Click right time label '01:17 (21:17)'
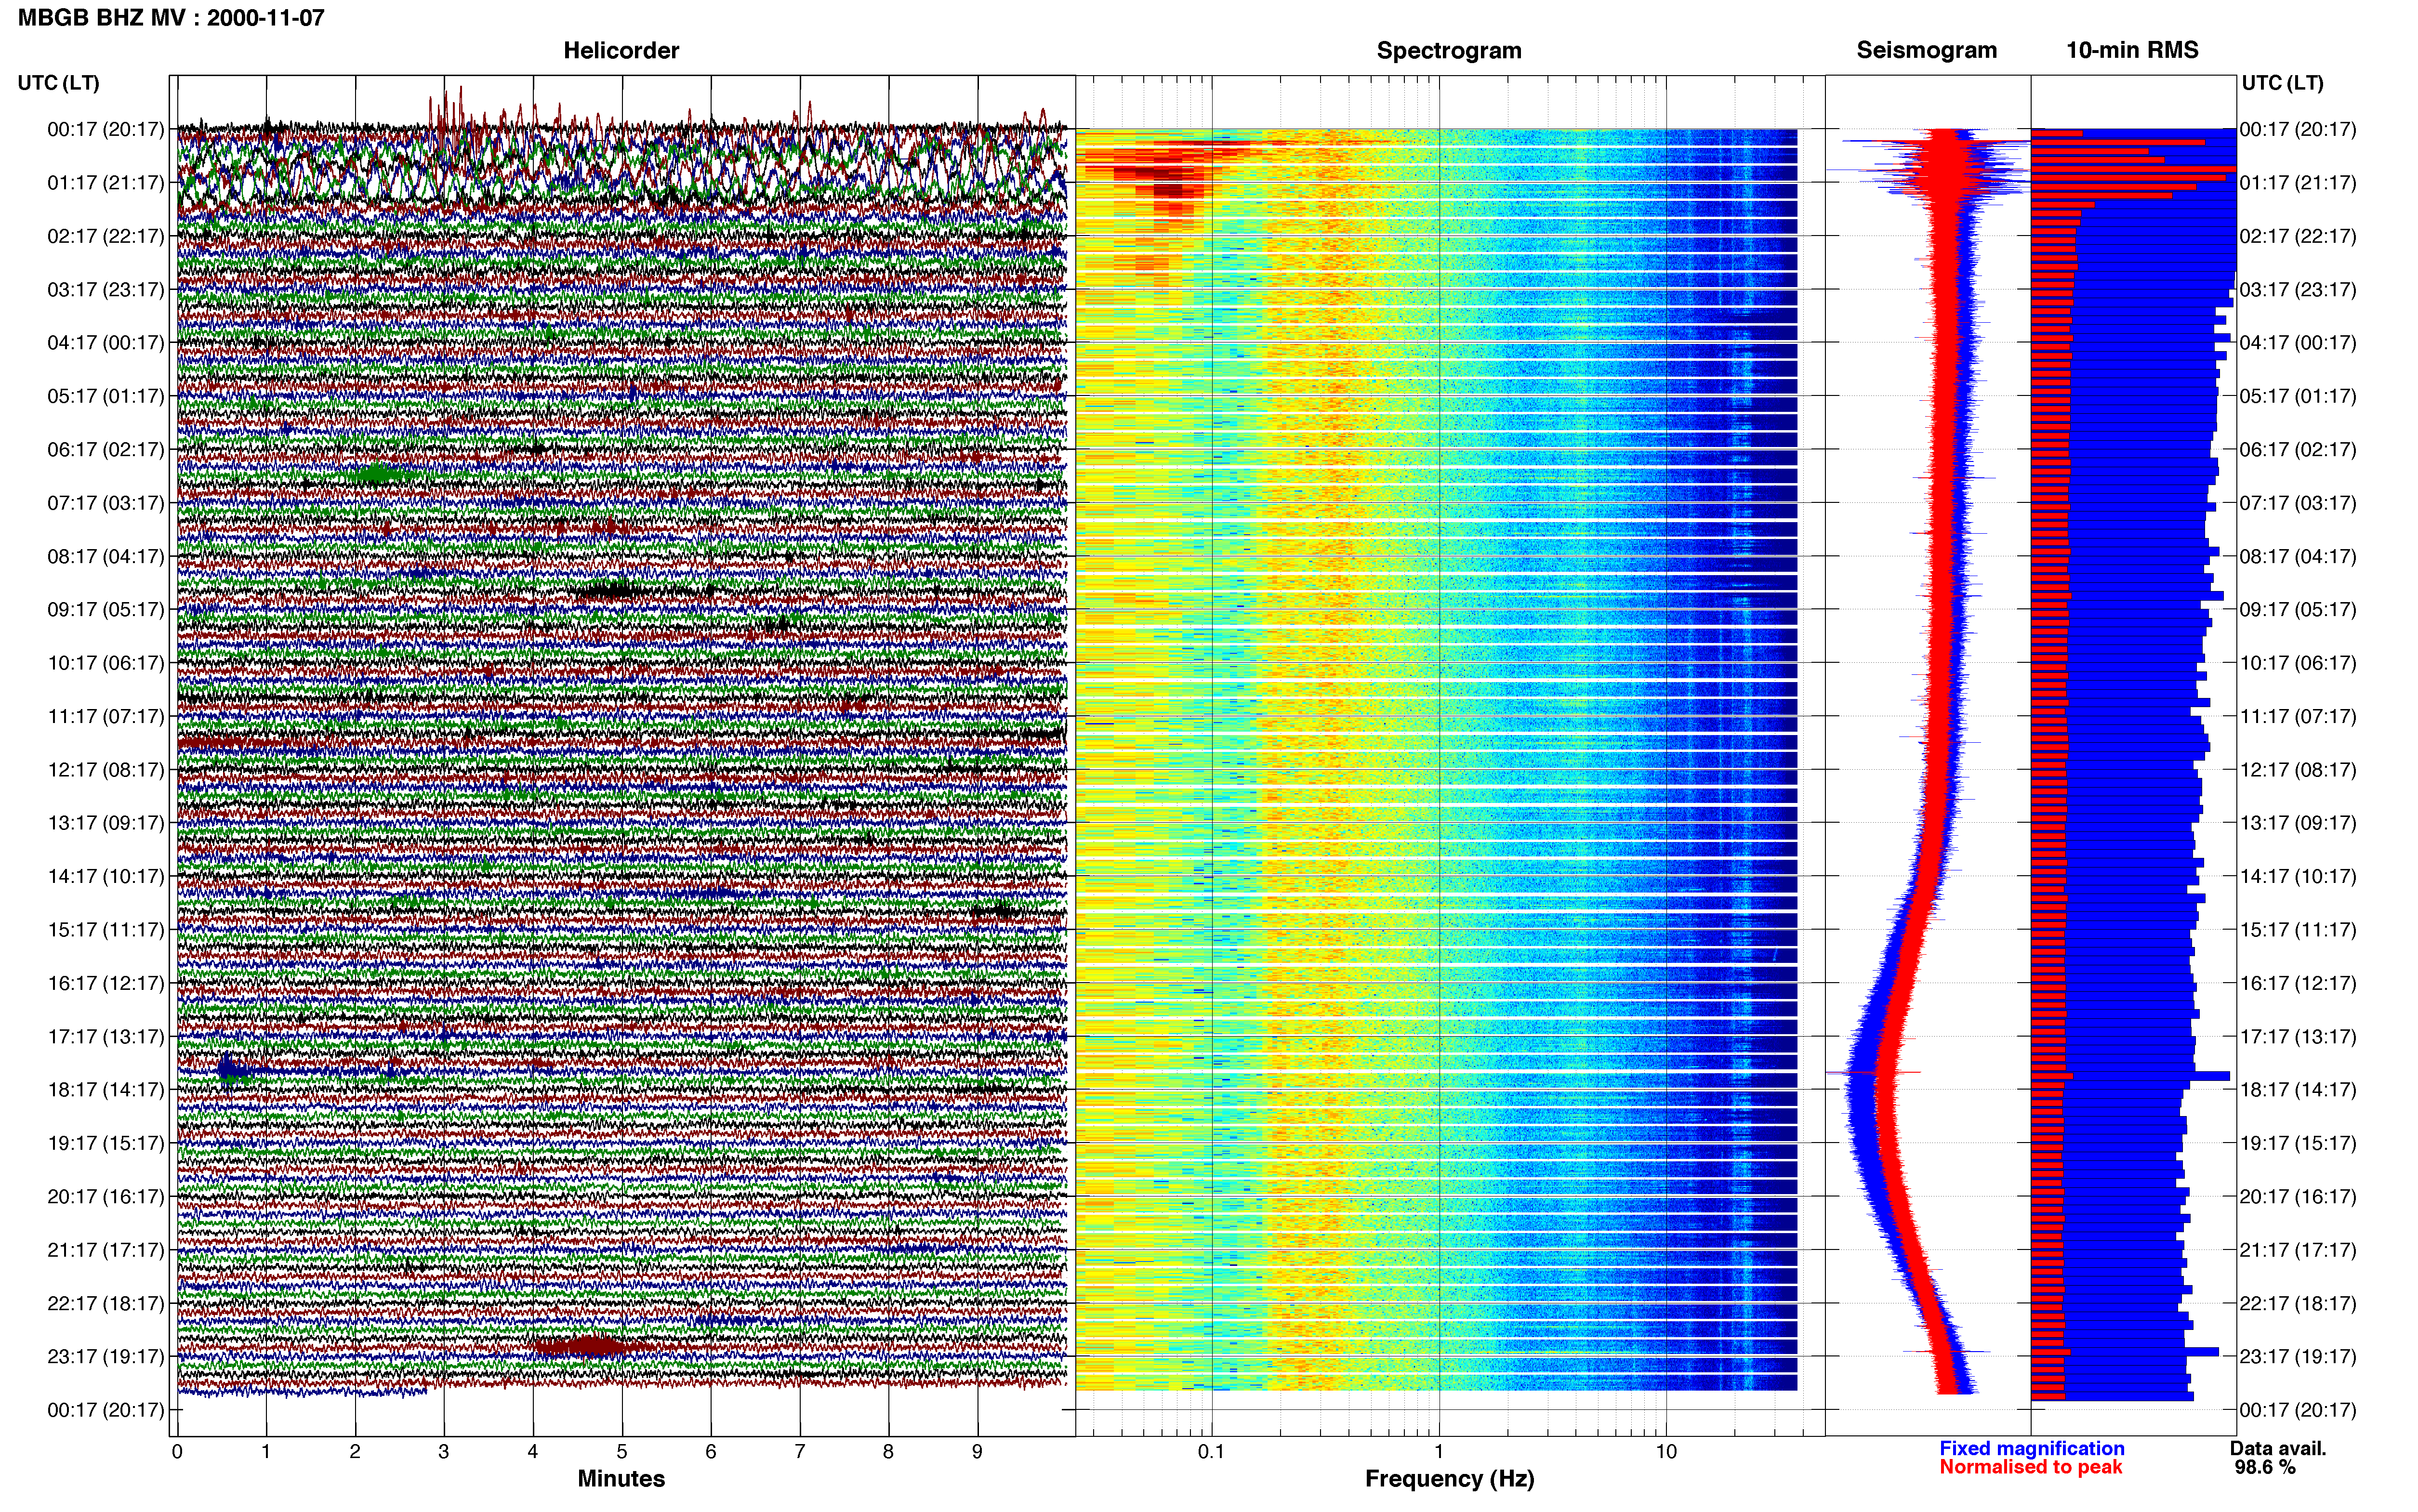This screenshot has width=2418, height=1512. tap(2298, 182)
